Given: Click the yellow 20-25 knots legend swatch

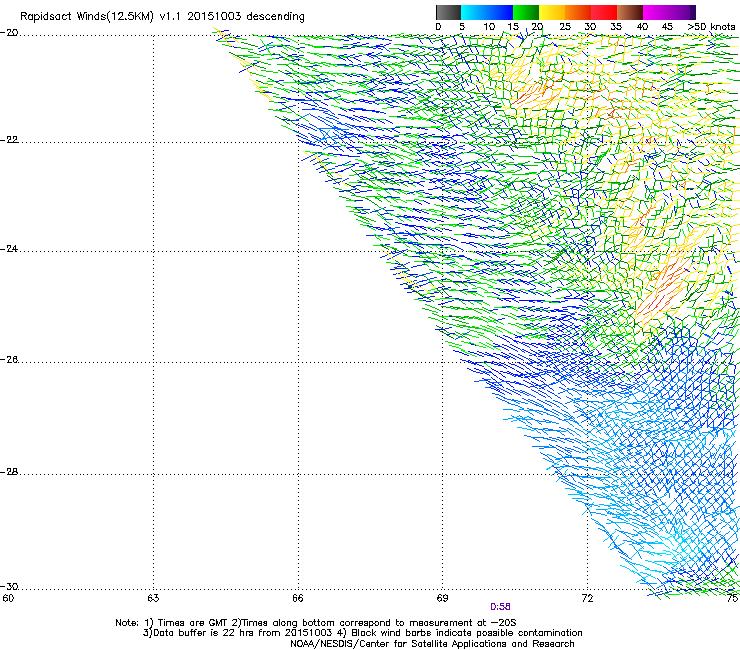Looking at the screenshot, I should tap(552, 12).
